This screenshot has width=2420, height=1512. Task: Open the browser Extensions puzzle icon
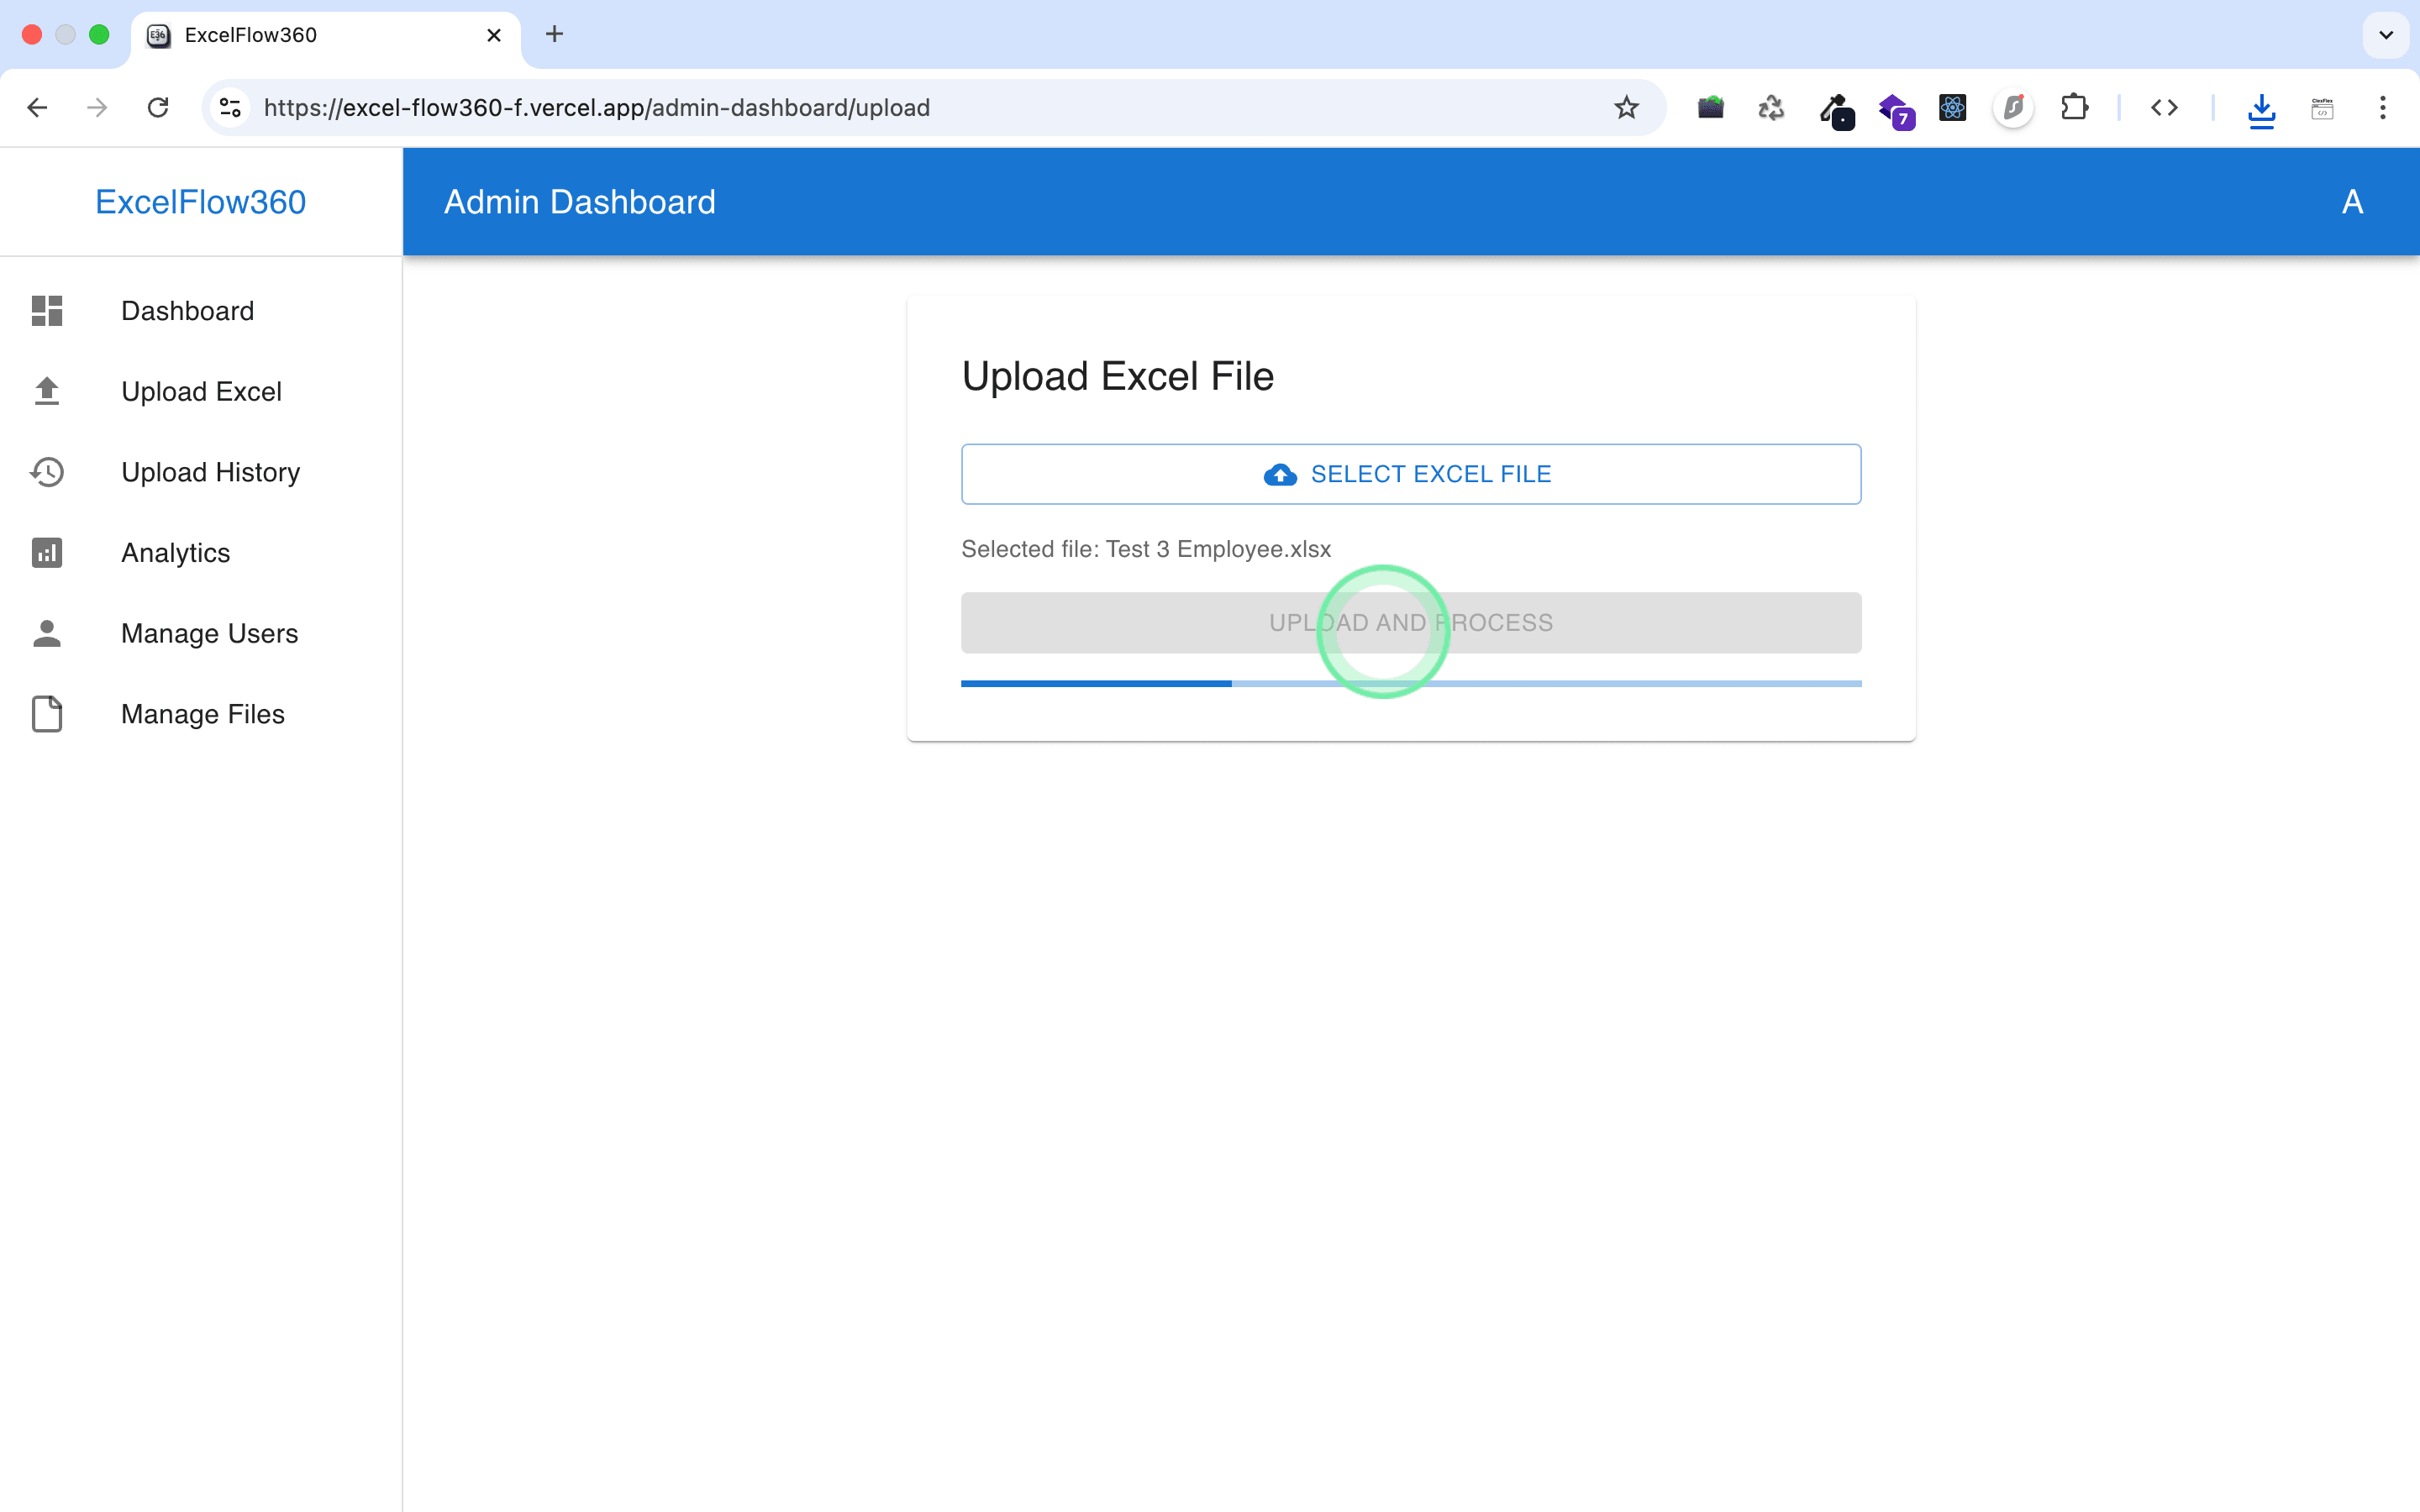2074,107
